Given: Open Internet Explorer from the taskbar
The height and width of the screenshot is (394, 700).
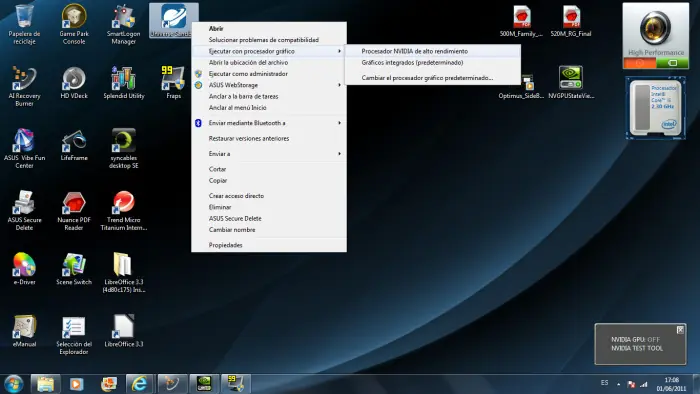Looking at the screenshot, I should point(140,384).
